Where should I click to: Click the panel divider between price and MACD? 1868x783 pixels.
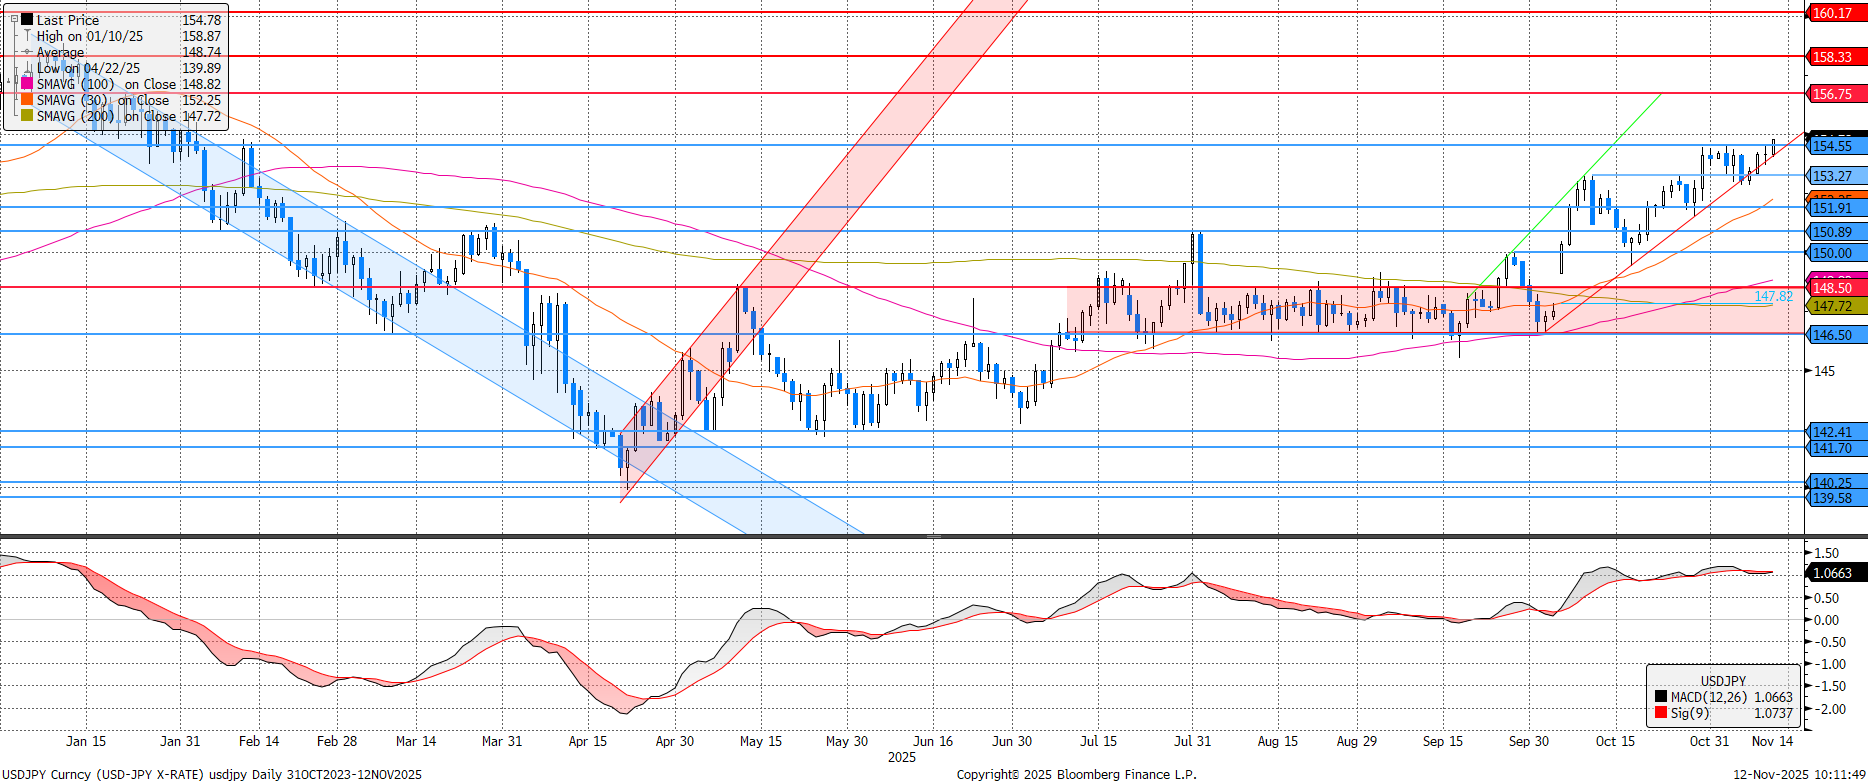[932, 537]
